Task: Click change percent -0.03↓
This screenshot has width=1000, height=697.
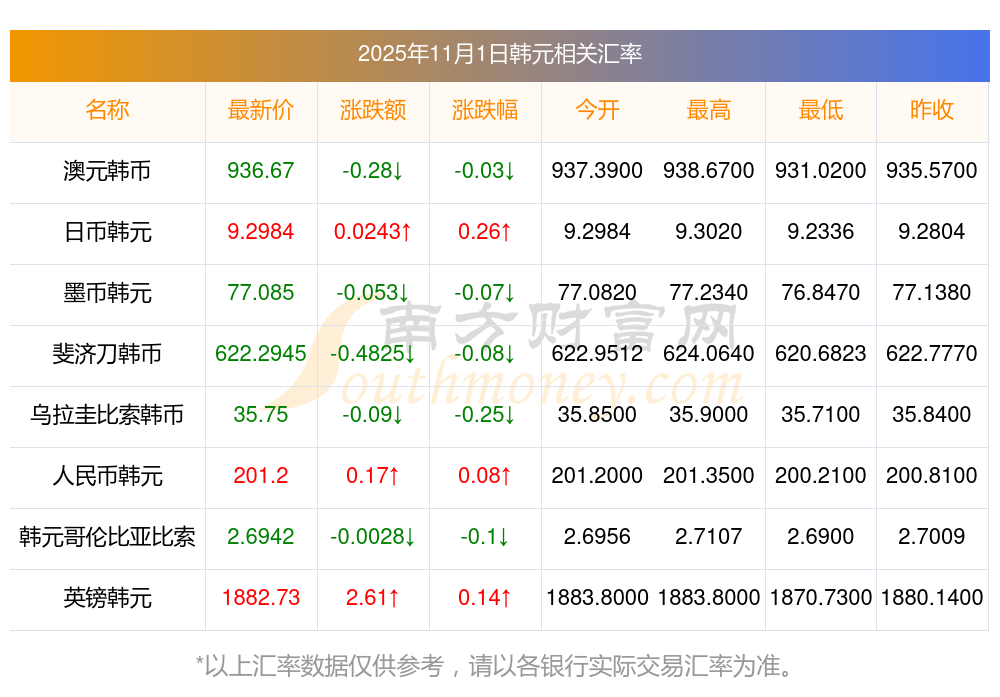Action: [485, 171]
